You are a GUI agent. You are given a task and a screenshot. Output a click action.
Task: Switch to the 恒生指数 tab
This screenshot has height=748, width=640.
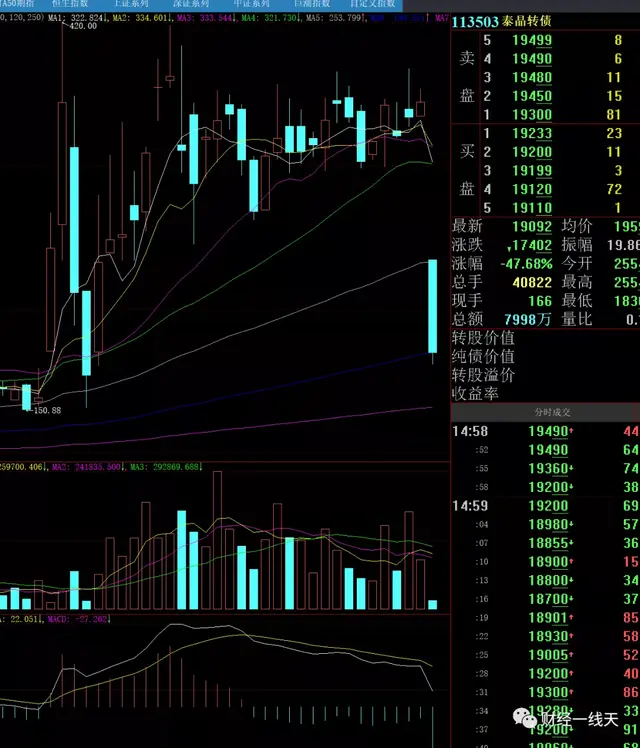coord(70,4)
